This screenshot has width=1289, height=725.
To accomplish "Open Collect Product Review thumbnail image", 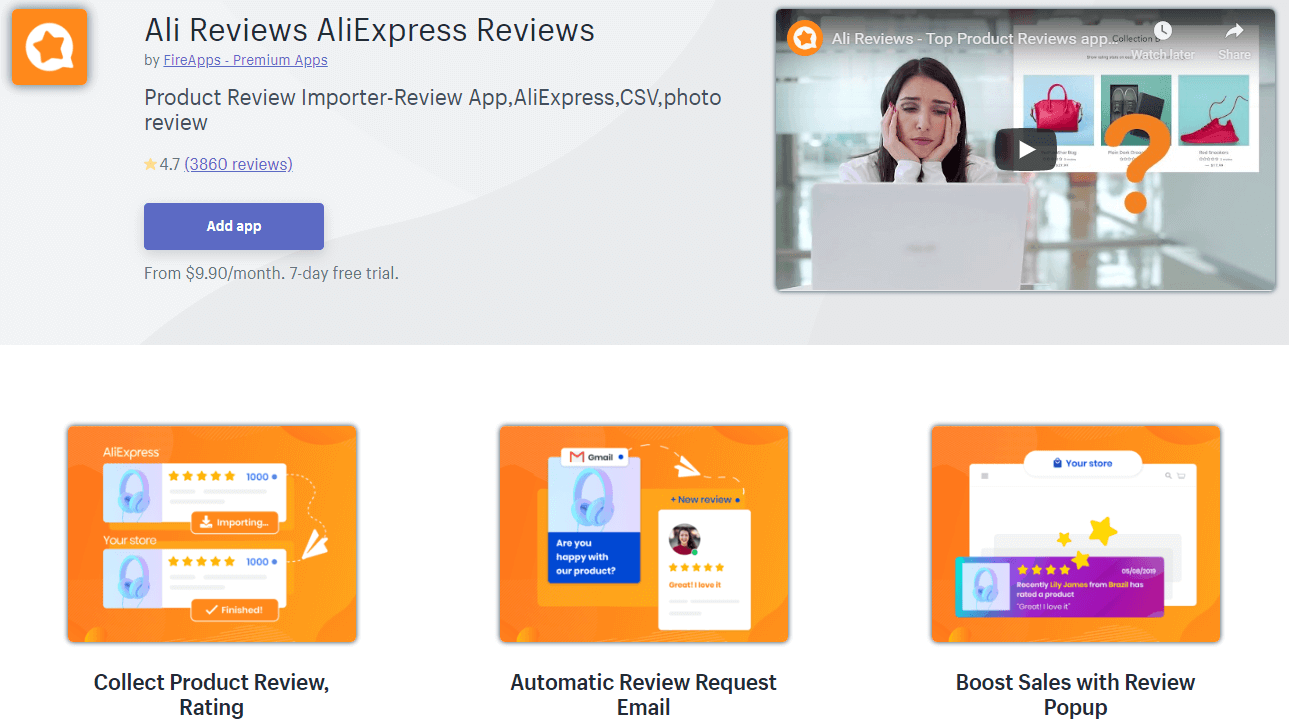I will click(212, 534).
